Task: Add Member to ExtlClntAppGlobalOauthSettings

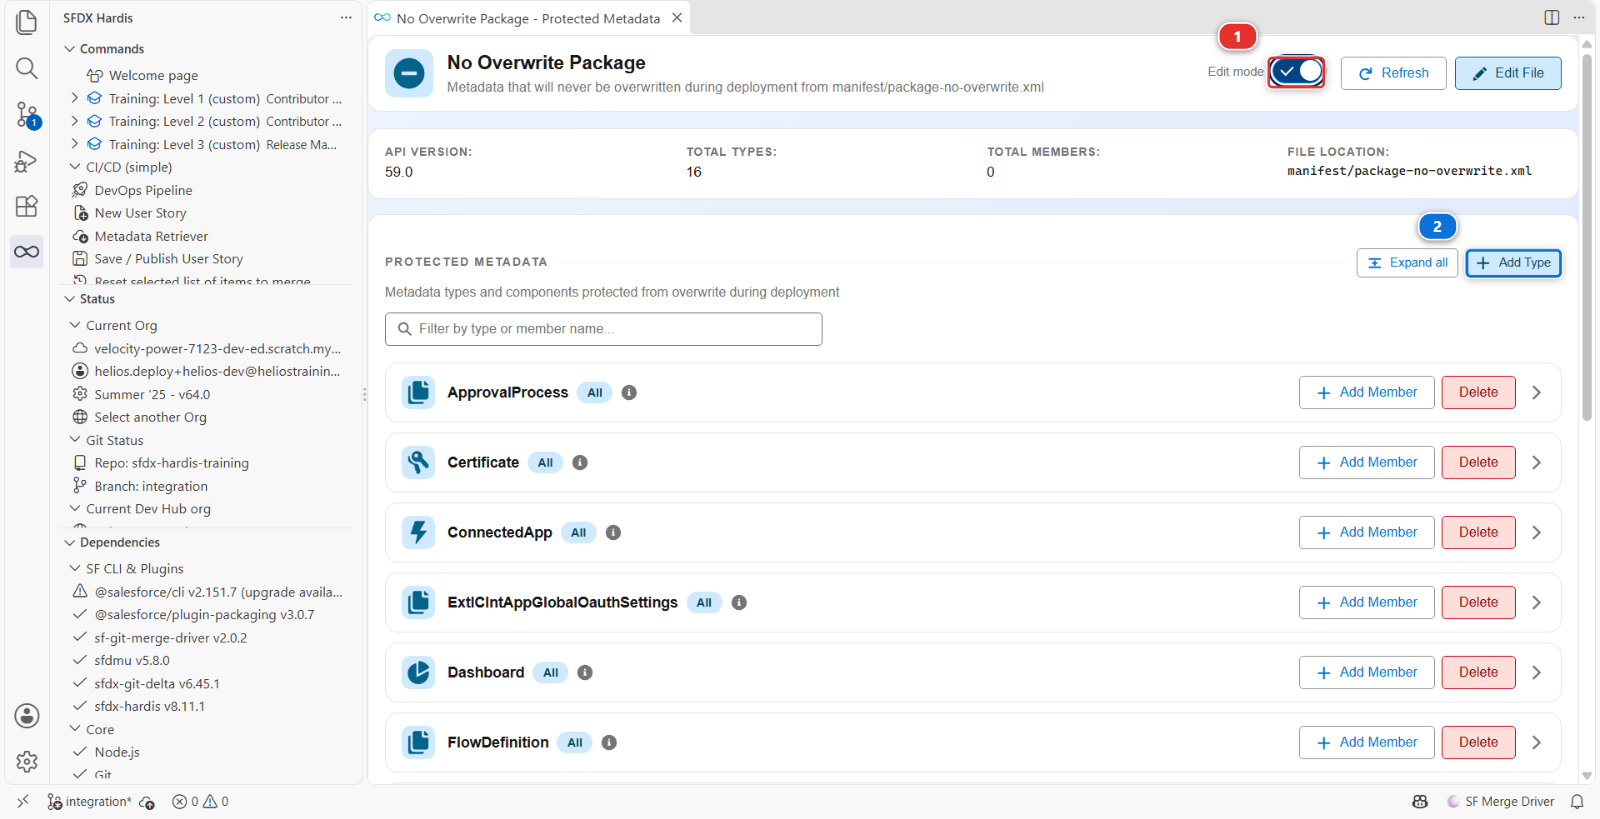Action: coord(1366,603)
